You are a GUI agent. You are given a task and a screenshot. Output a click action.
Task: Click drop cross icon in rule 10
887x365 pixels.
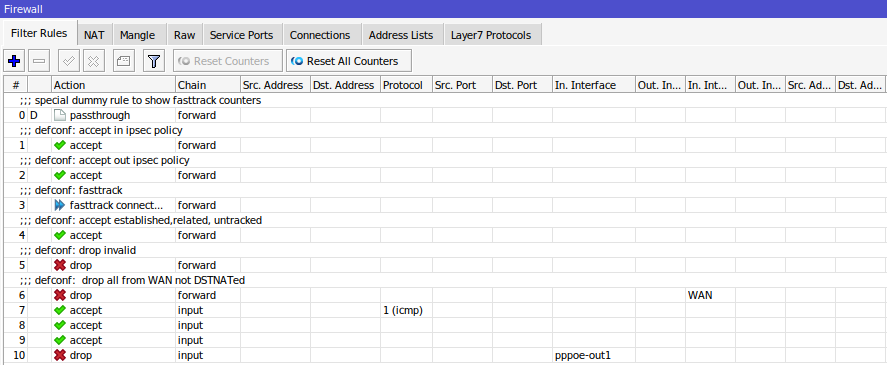[x=59, y=355]
